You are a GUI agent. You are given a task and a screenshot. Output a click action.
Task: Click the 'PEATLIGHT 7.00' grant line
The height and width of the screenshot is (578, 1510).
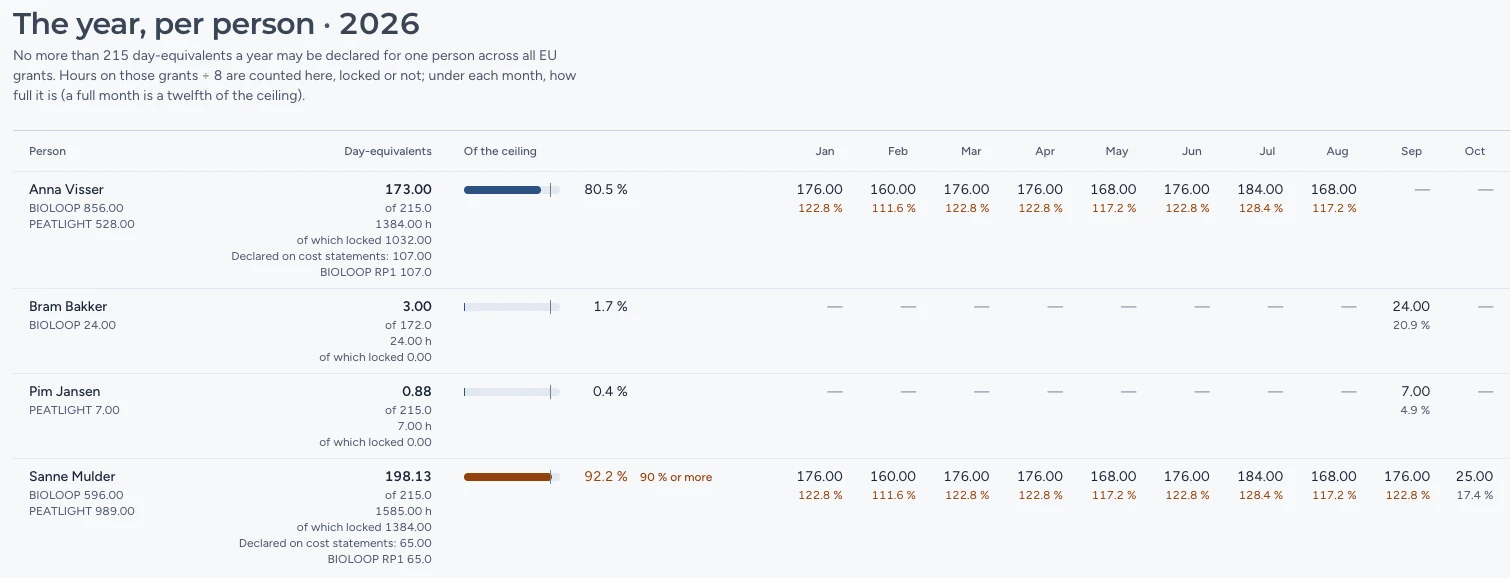(x=74, y=410)
